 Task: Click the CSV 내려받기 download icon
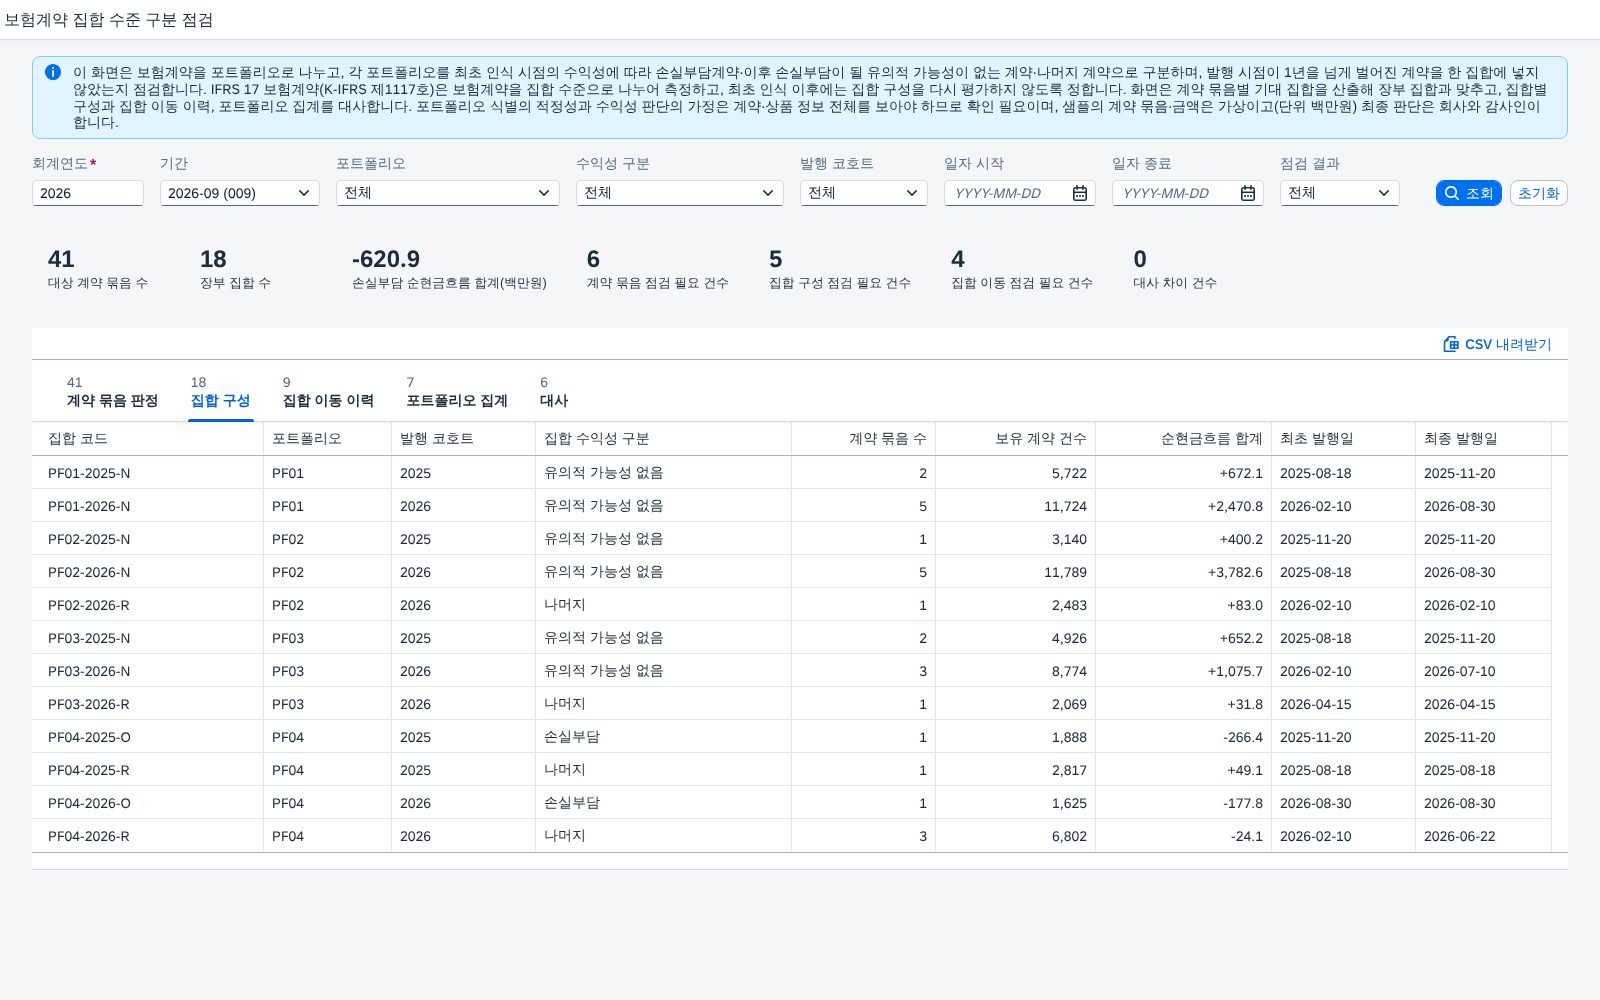coord(1451,344)
